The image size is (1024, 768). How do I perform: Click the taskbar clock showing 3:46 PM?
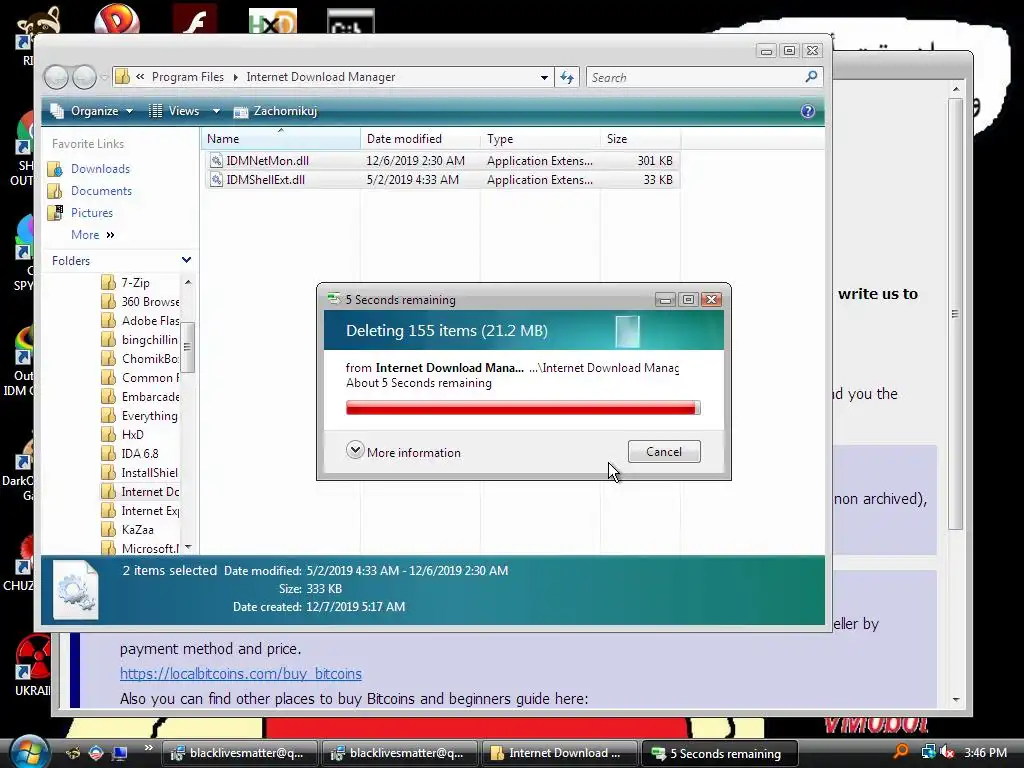(x=985, y=752)
